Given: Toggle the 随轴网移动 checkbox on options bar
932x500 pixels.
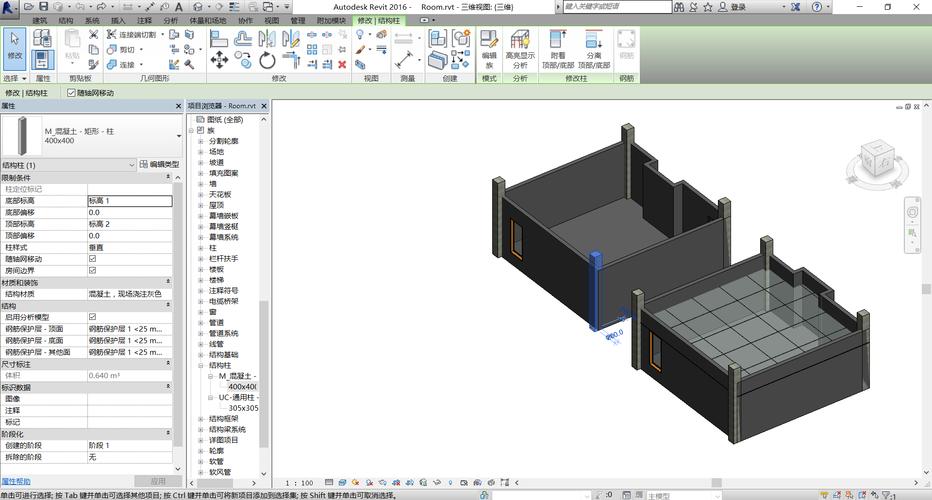Looking at the screenshot, I should pos(71,93).
